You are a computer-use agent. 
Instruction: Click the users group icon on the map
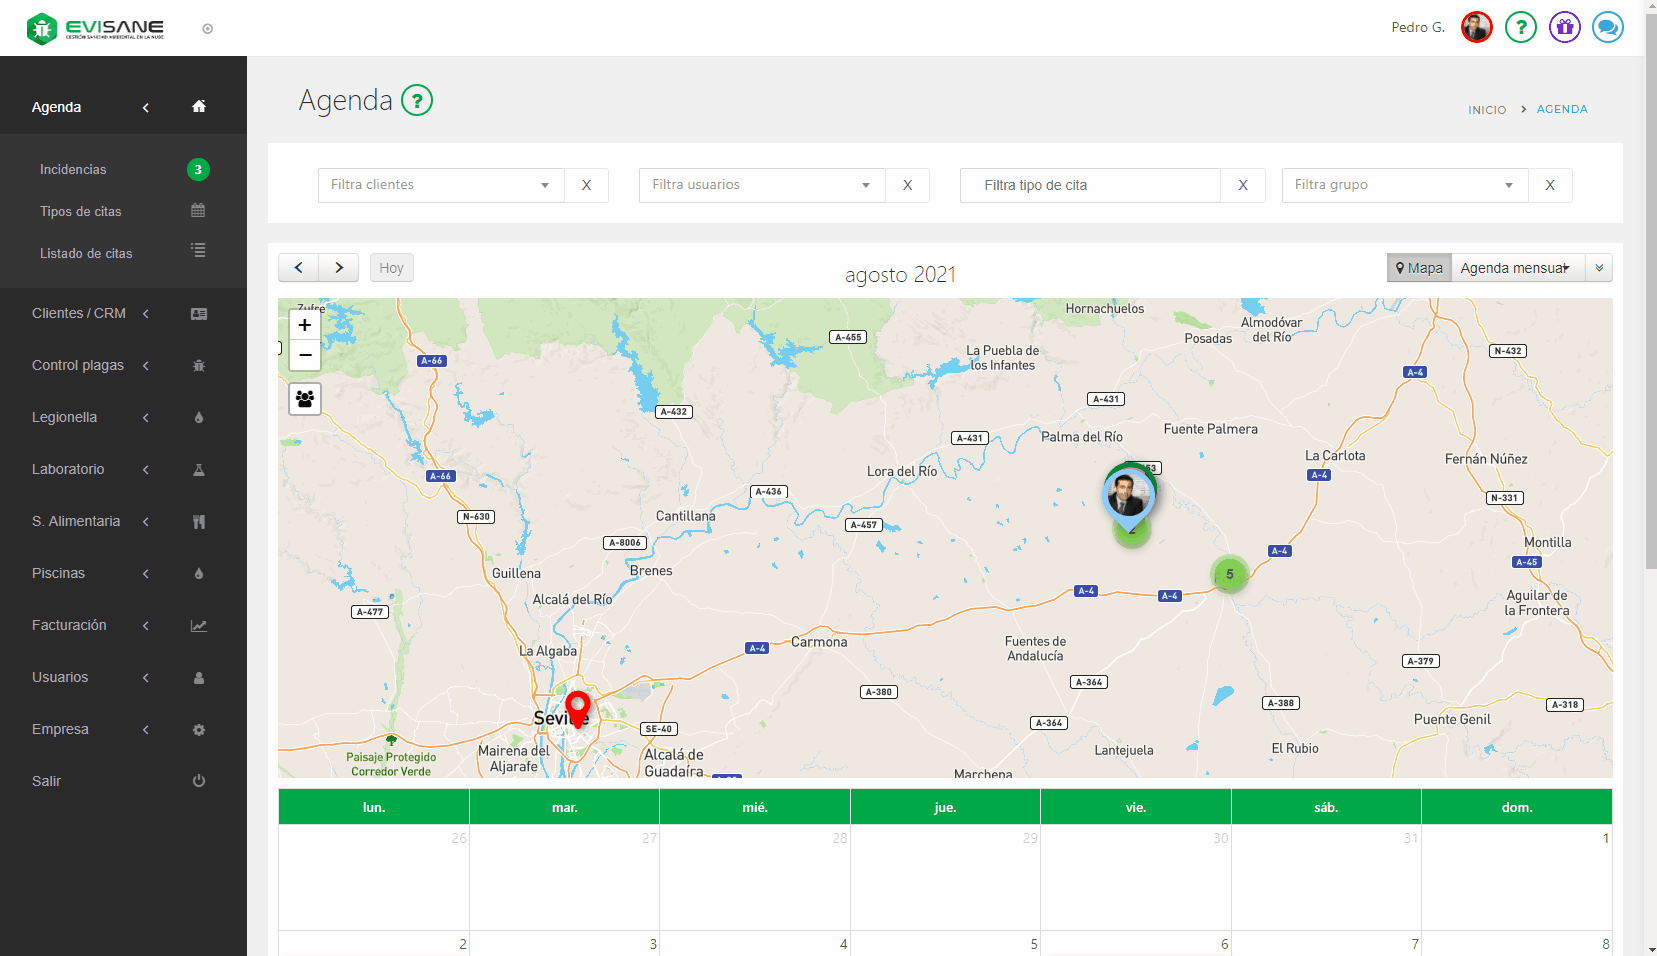click(x=305, y=399)
